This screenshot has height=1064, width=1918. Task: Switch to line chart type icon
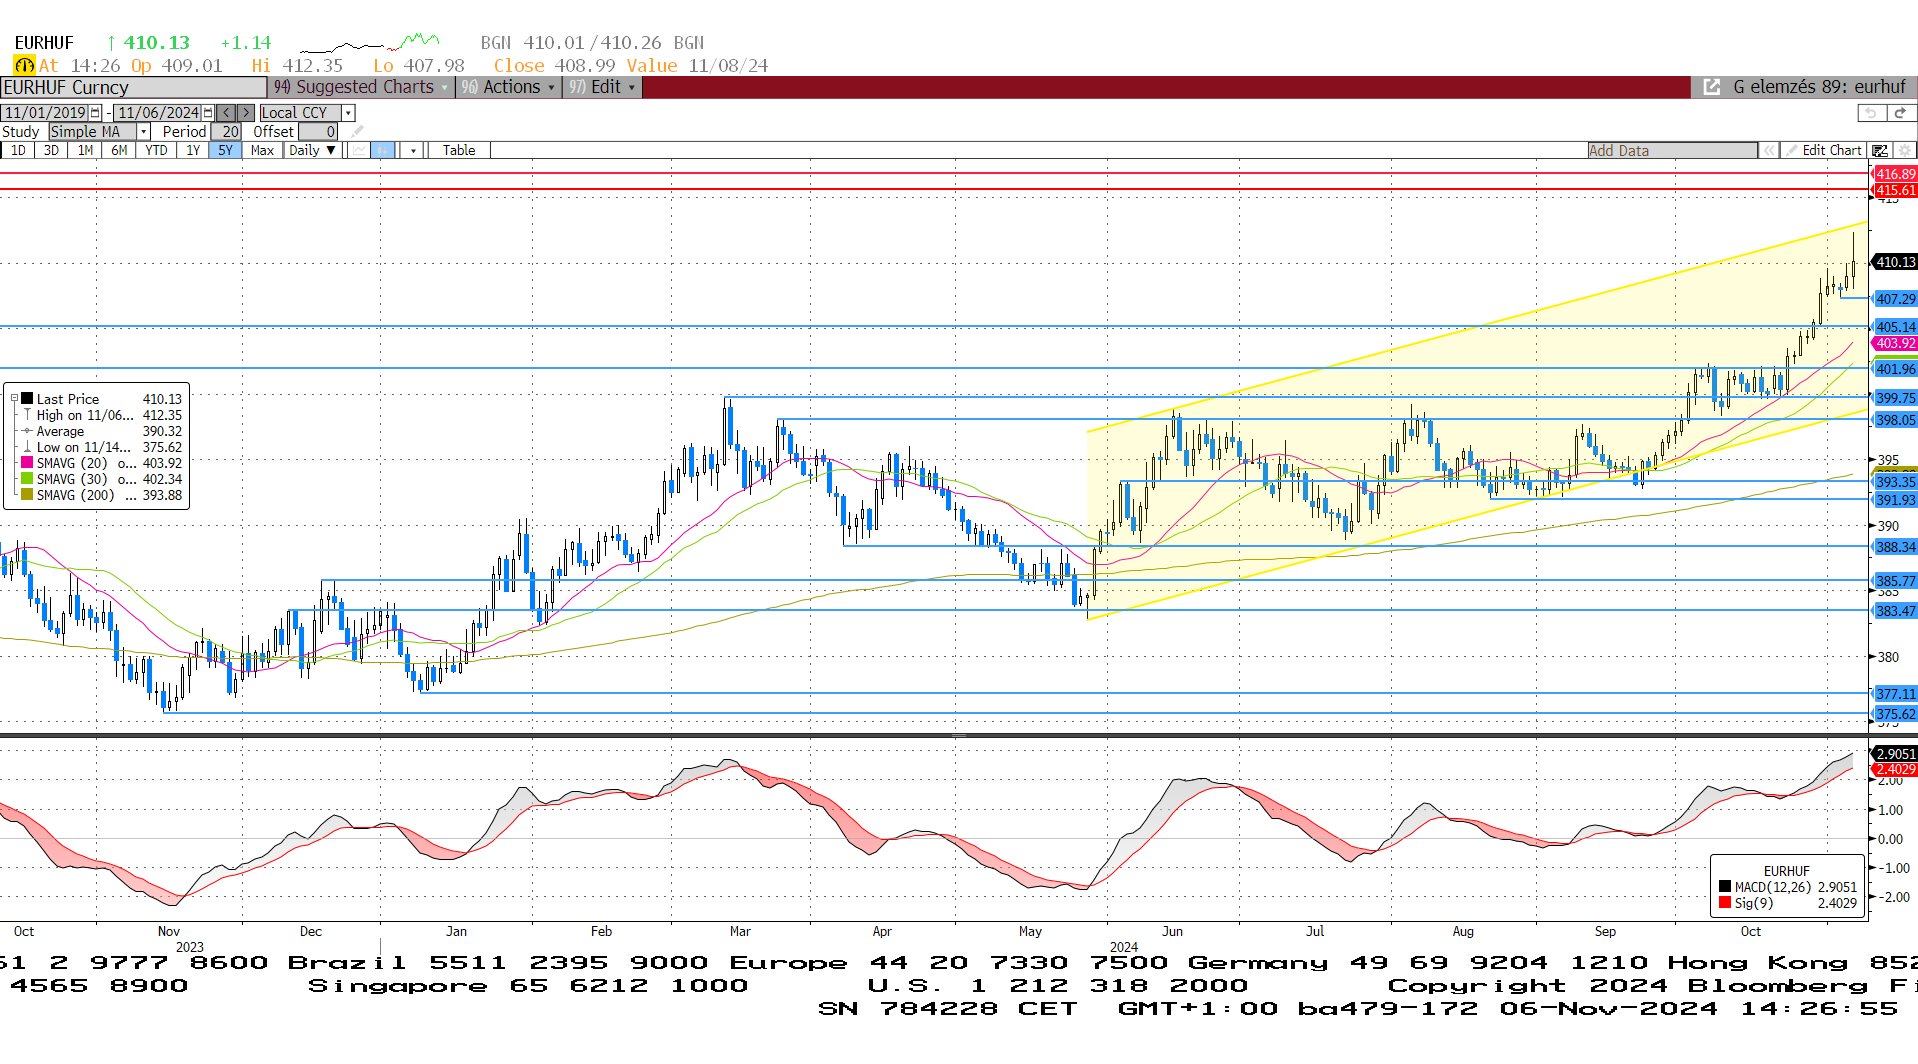358,150
